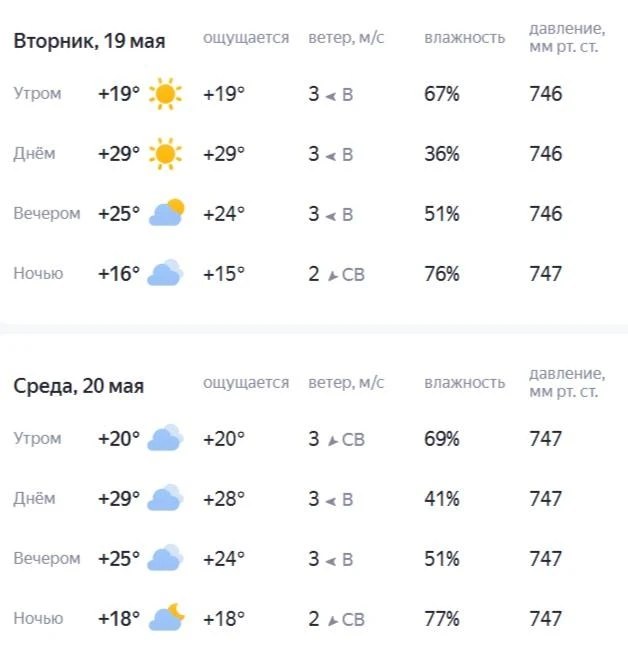Screen dimensions: 628x661
Task: Click the давление column header for Wednesday
Action: point(567,382)
